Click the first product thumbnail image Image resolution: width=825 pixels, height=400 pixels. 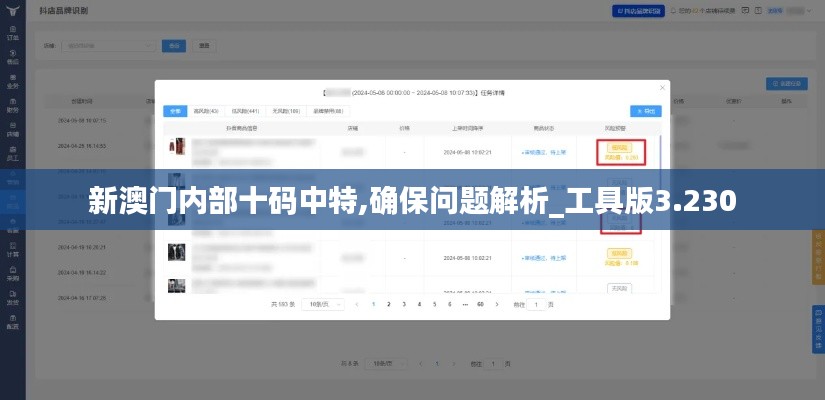(177, 147)
